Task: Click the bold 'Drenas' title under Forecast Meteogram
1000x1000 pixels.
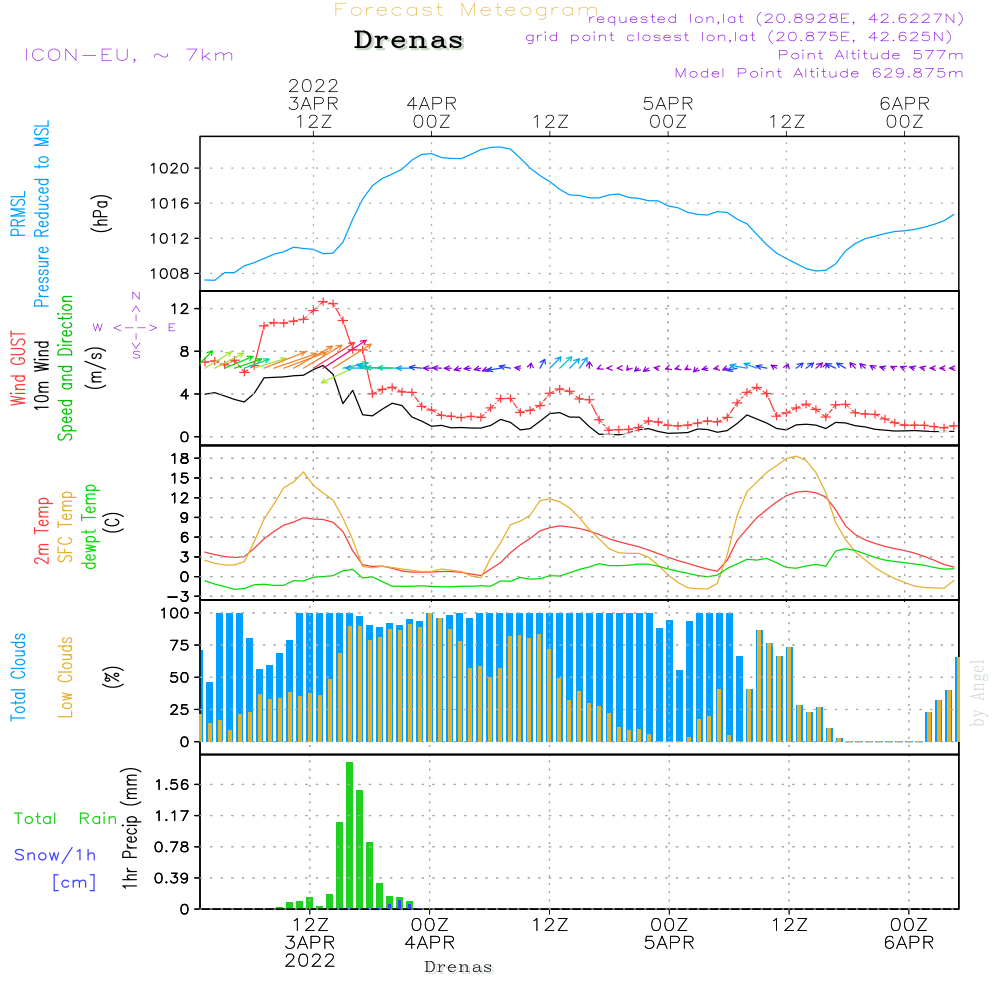Action: click(x=409, y=40)
